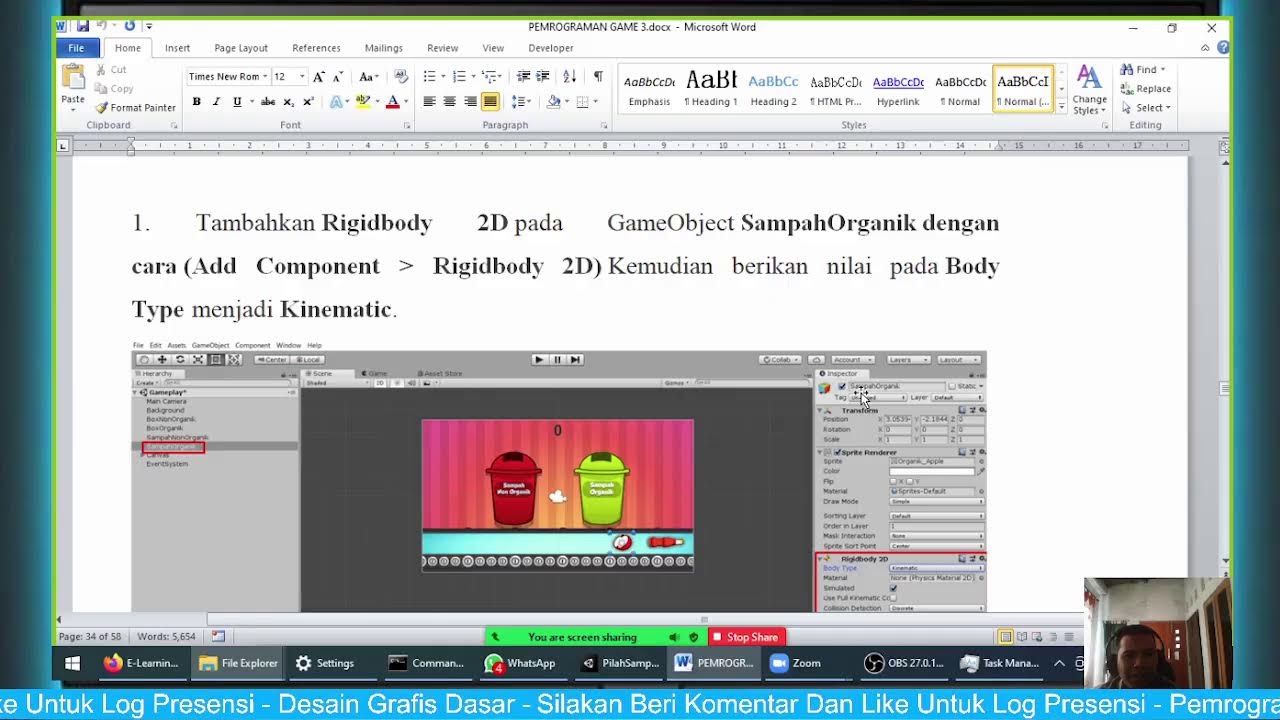This screenshot has height=720, width=1280.
Task: Open File Explorer from the taskbar
Action: click(238, 663)
